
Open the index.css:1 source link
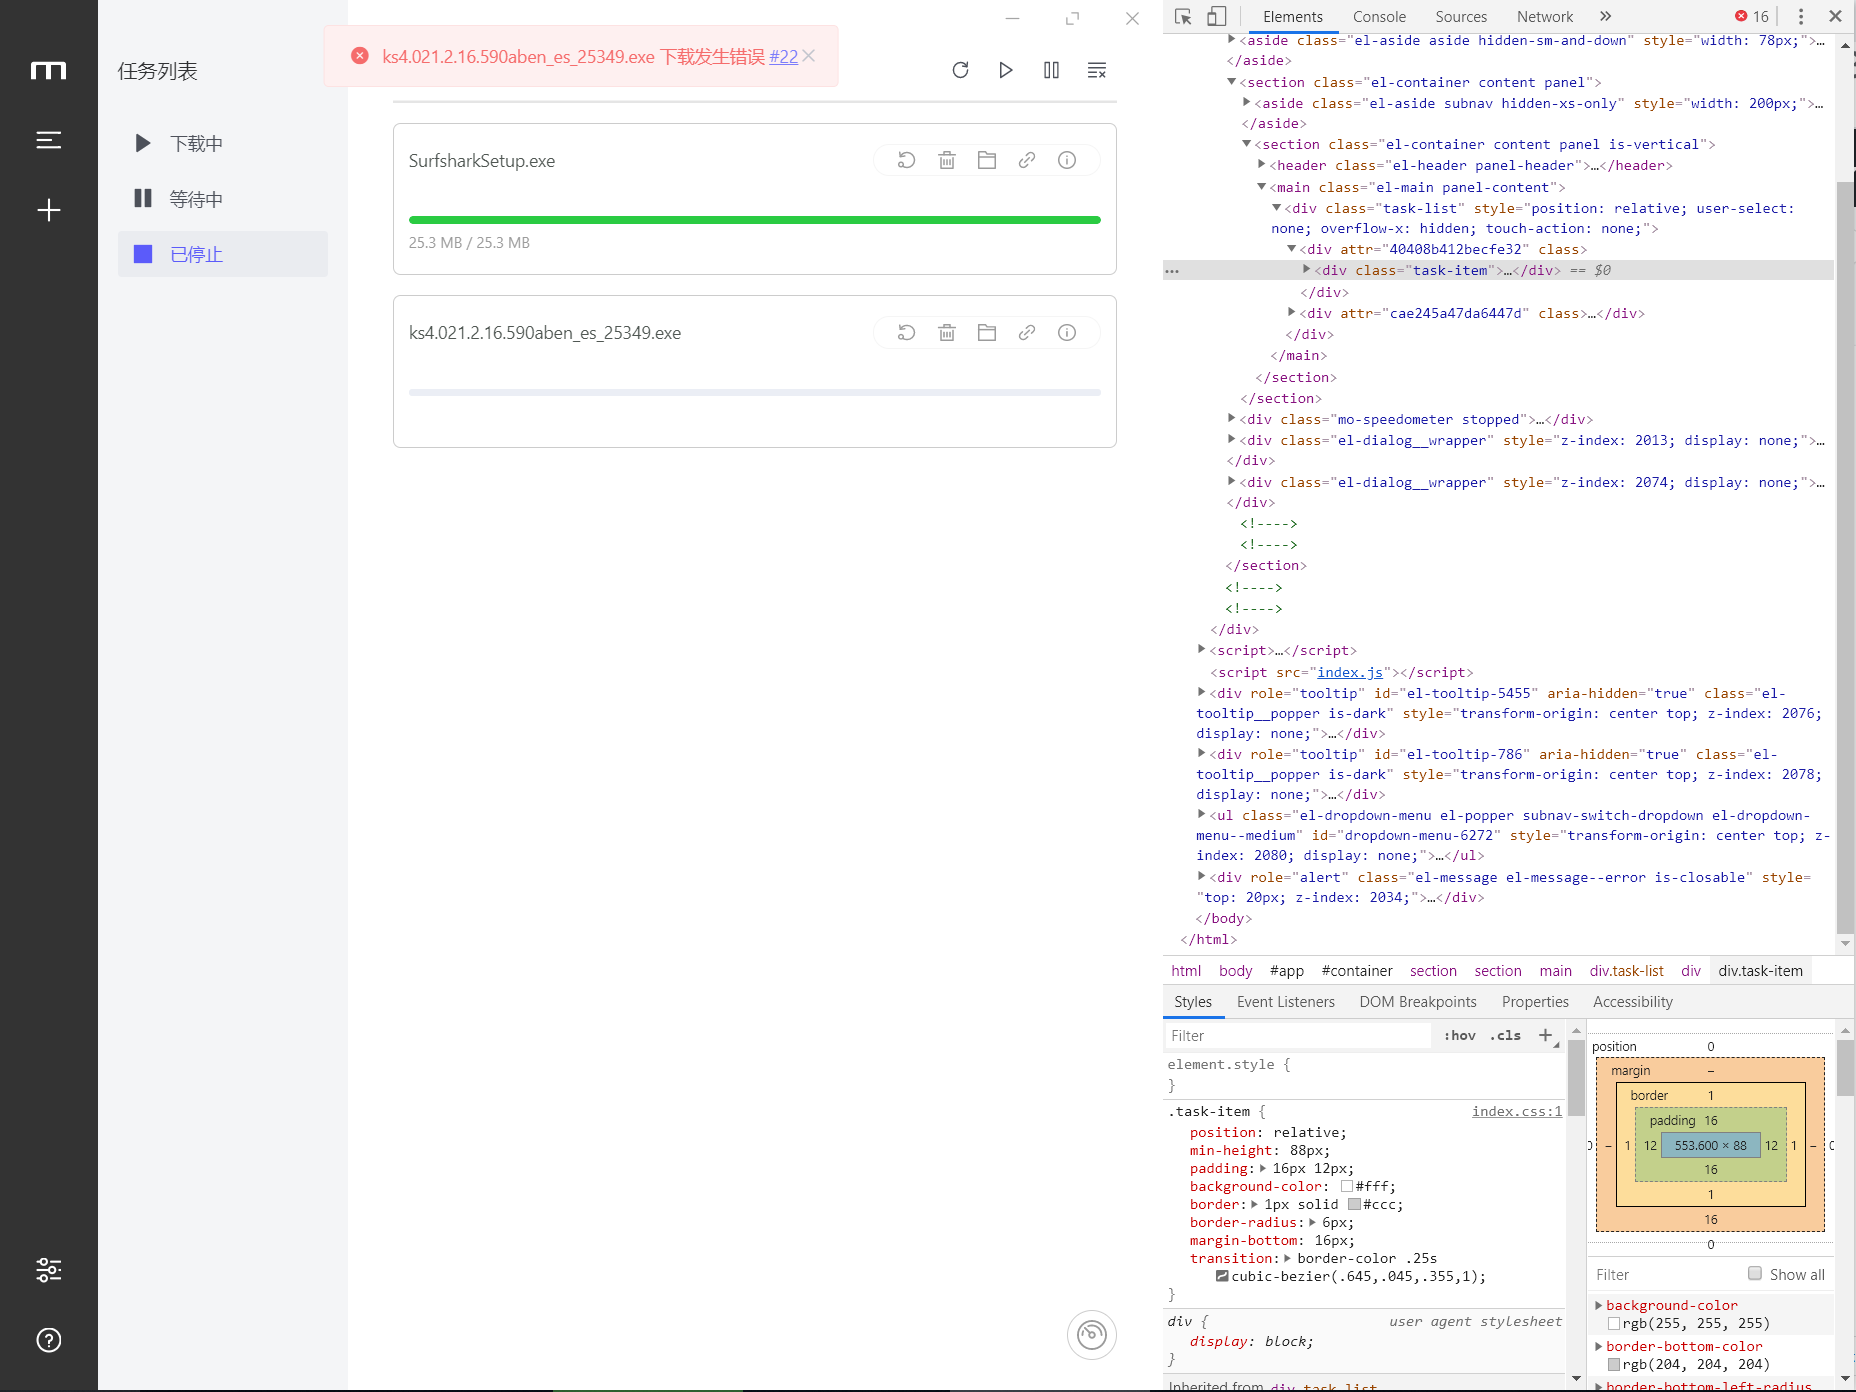coord(1516,1111)
